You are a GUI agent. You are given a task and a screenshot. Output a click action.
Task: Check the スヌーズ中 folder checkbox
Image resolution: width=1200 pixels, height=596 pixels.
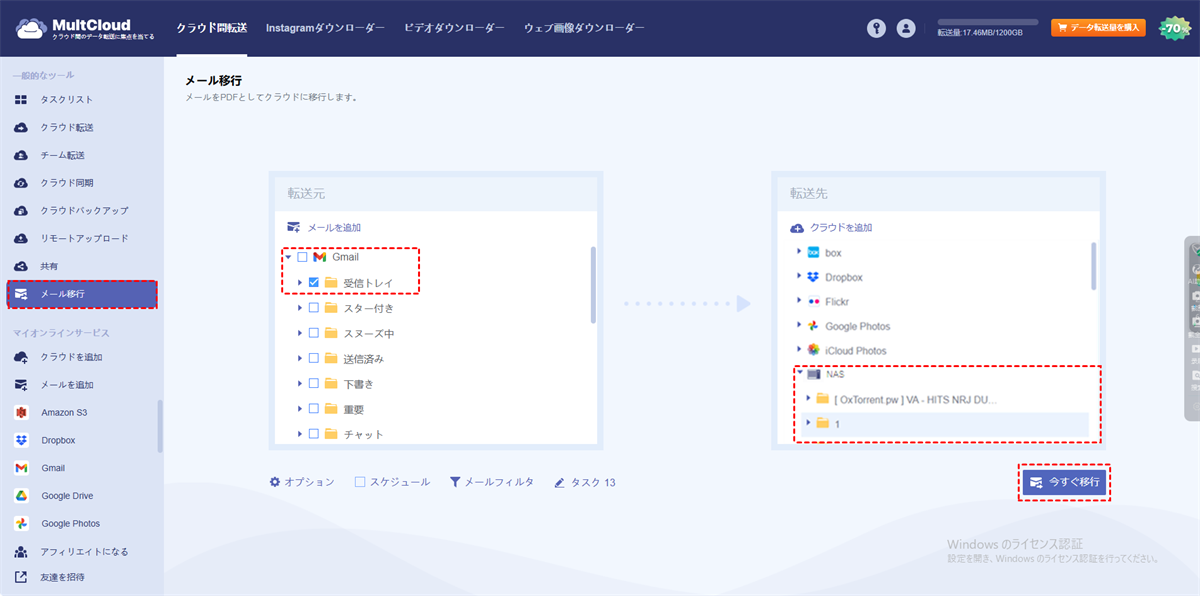[314, 333]
